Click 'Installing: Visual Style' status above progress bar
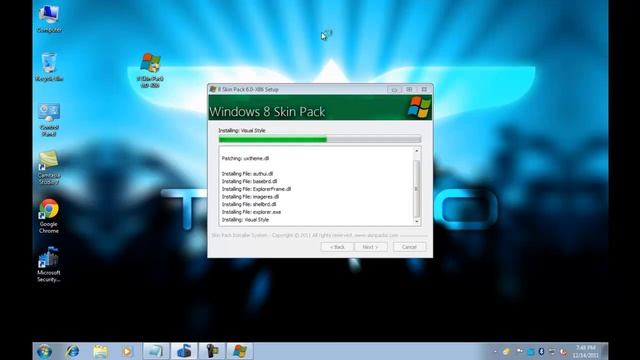The image size is (640, 360). (242, 131)
